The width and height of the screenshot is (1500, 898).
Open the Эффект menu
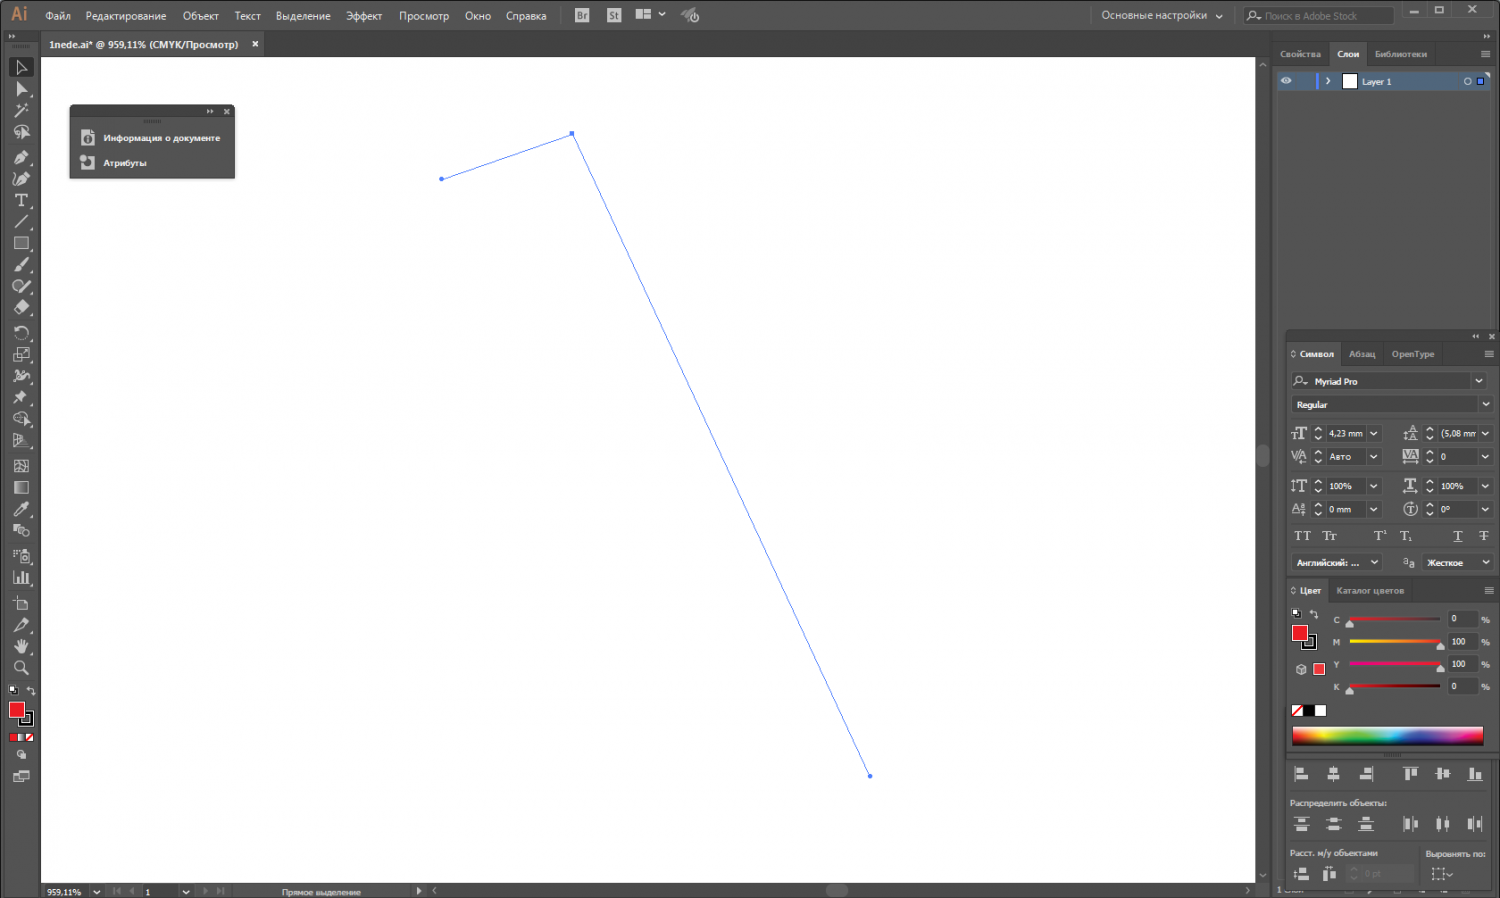pos(364,15)
